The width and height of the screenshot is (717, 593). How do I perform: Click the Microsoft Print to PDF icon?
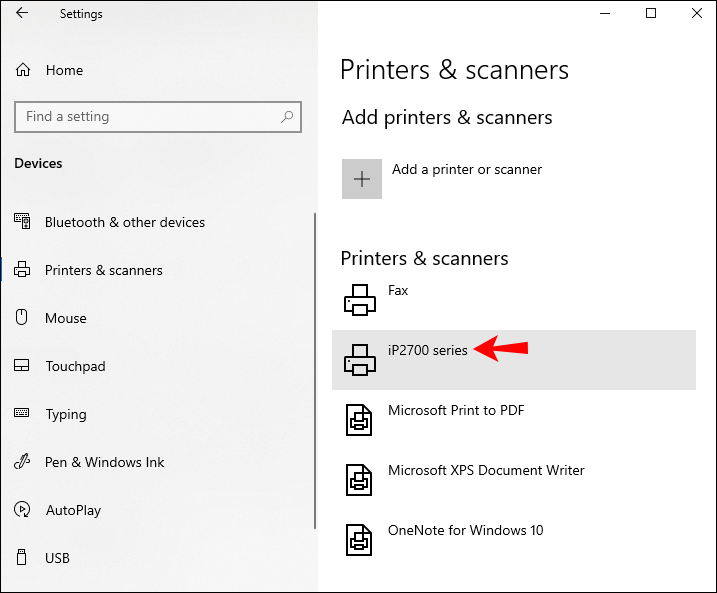[360, 419]
